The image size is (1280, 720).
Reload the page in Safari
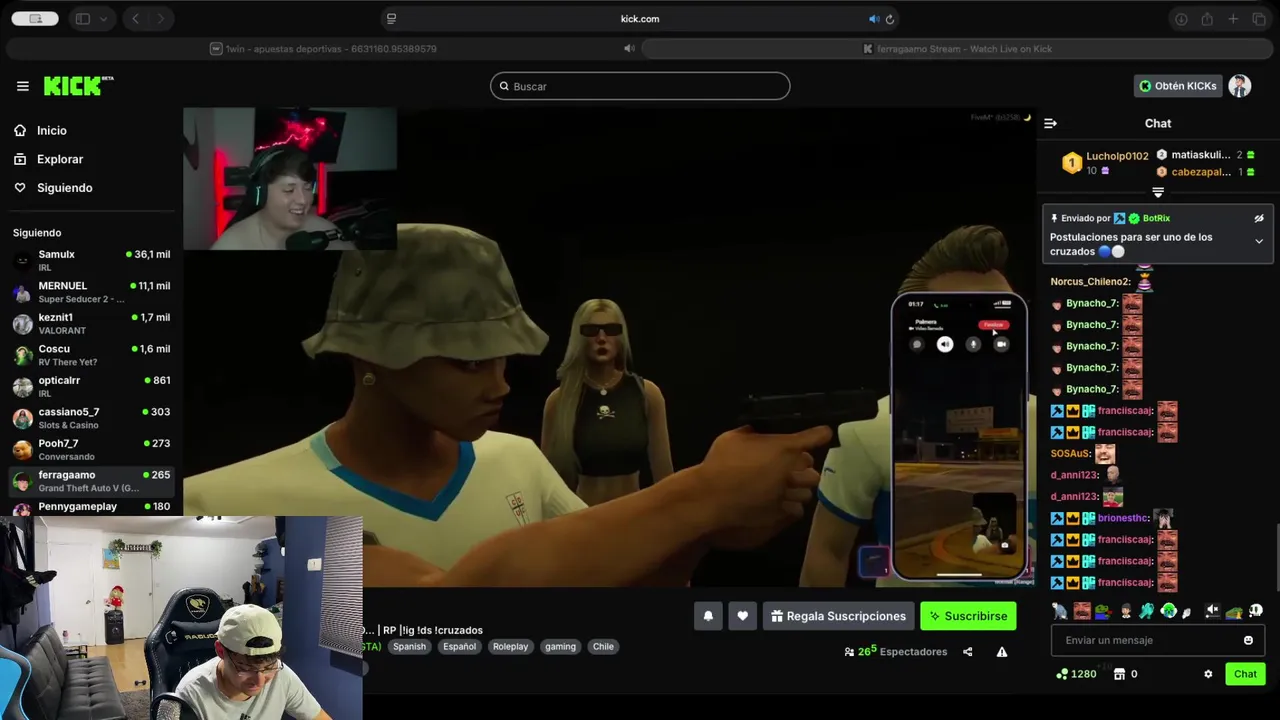889,19
